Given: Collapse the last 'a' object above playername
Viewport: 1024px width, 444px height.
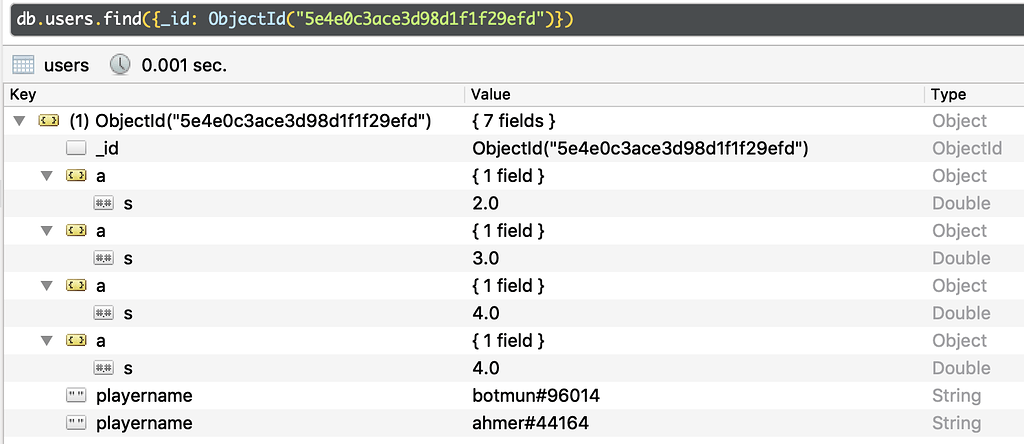Looking at the screenshot, I should 46,341.
